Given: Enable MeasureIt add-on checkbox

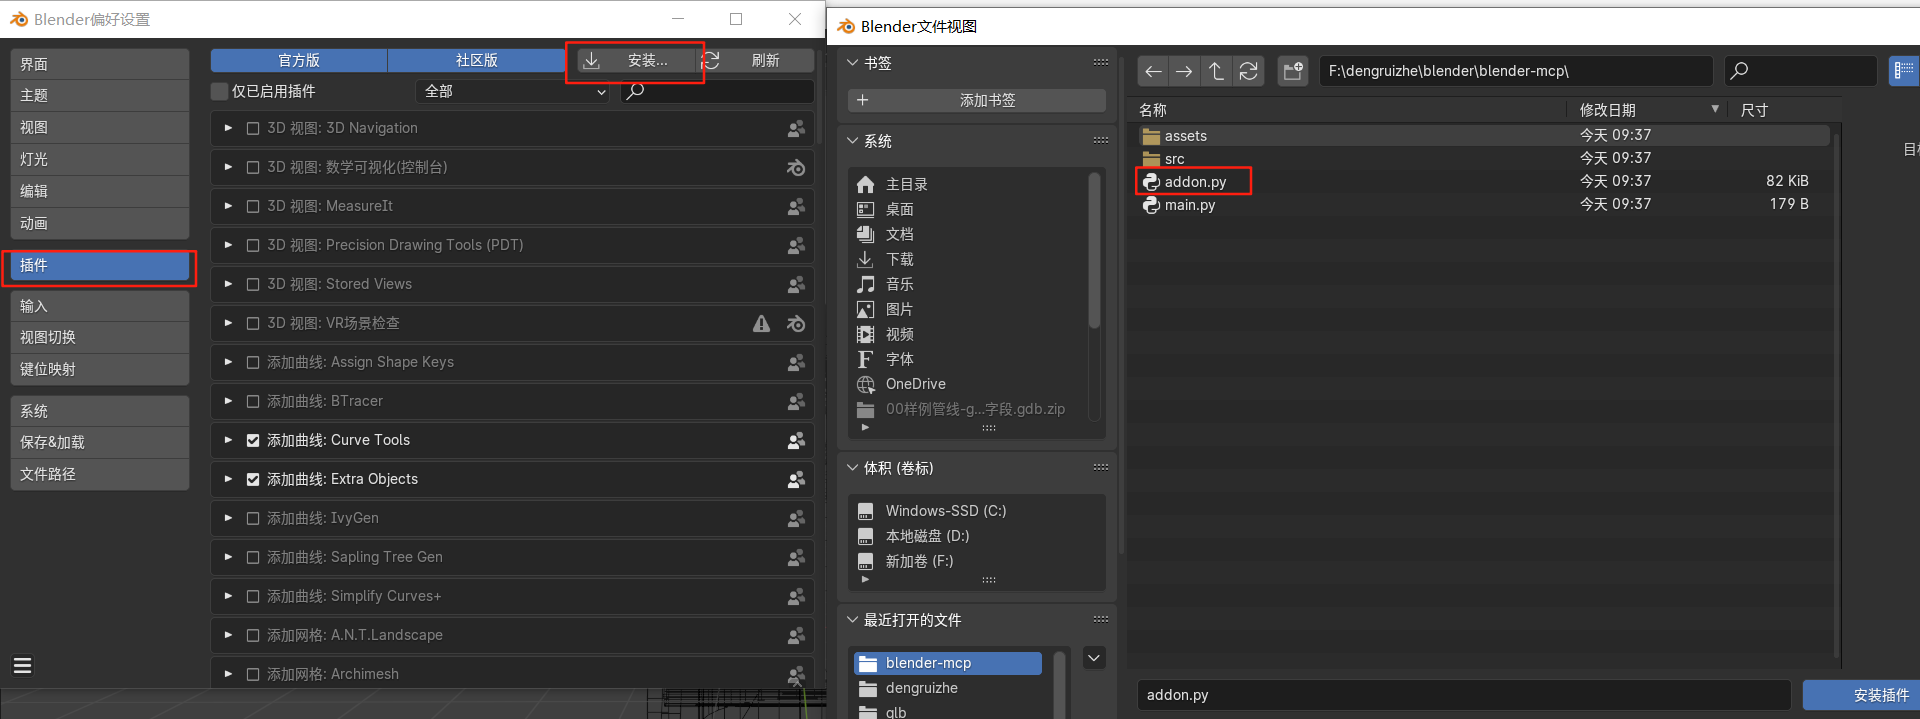Looking at the screenshot, I should coord(253,206).
